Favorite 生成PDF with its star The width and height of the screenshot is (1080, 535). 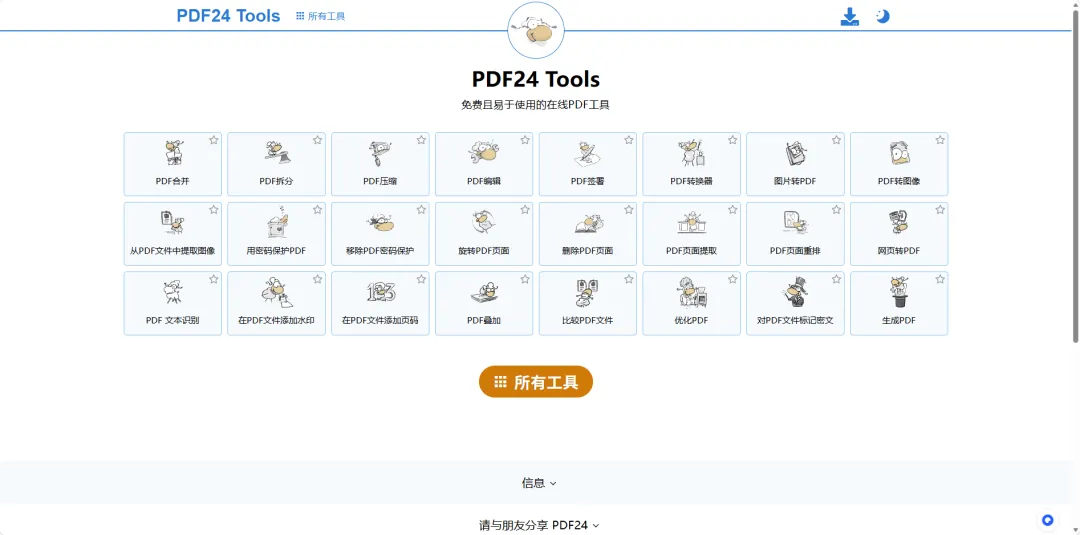click(940, 279)
